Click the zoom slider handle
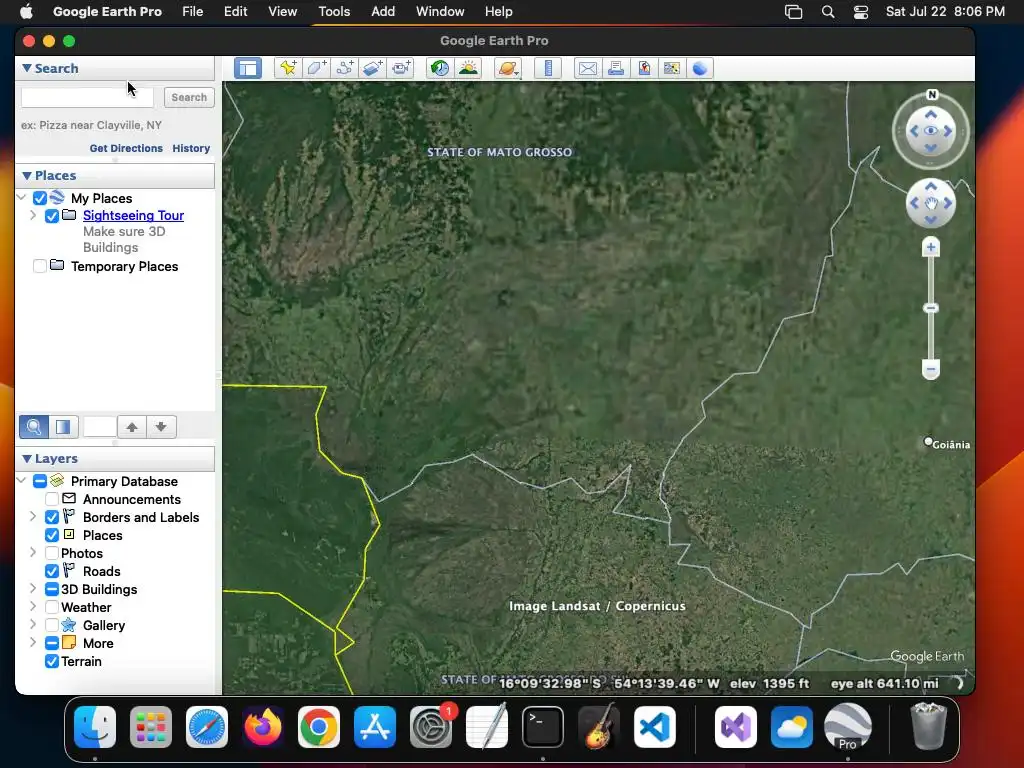Screen dimensions: 1024x768 coord(931,308)
